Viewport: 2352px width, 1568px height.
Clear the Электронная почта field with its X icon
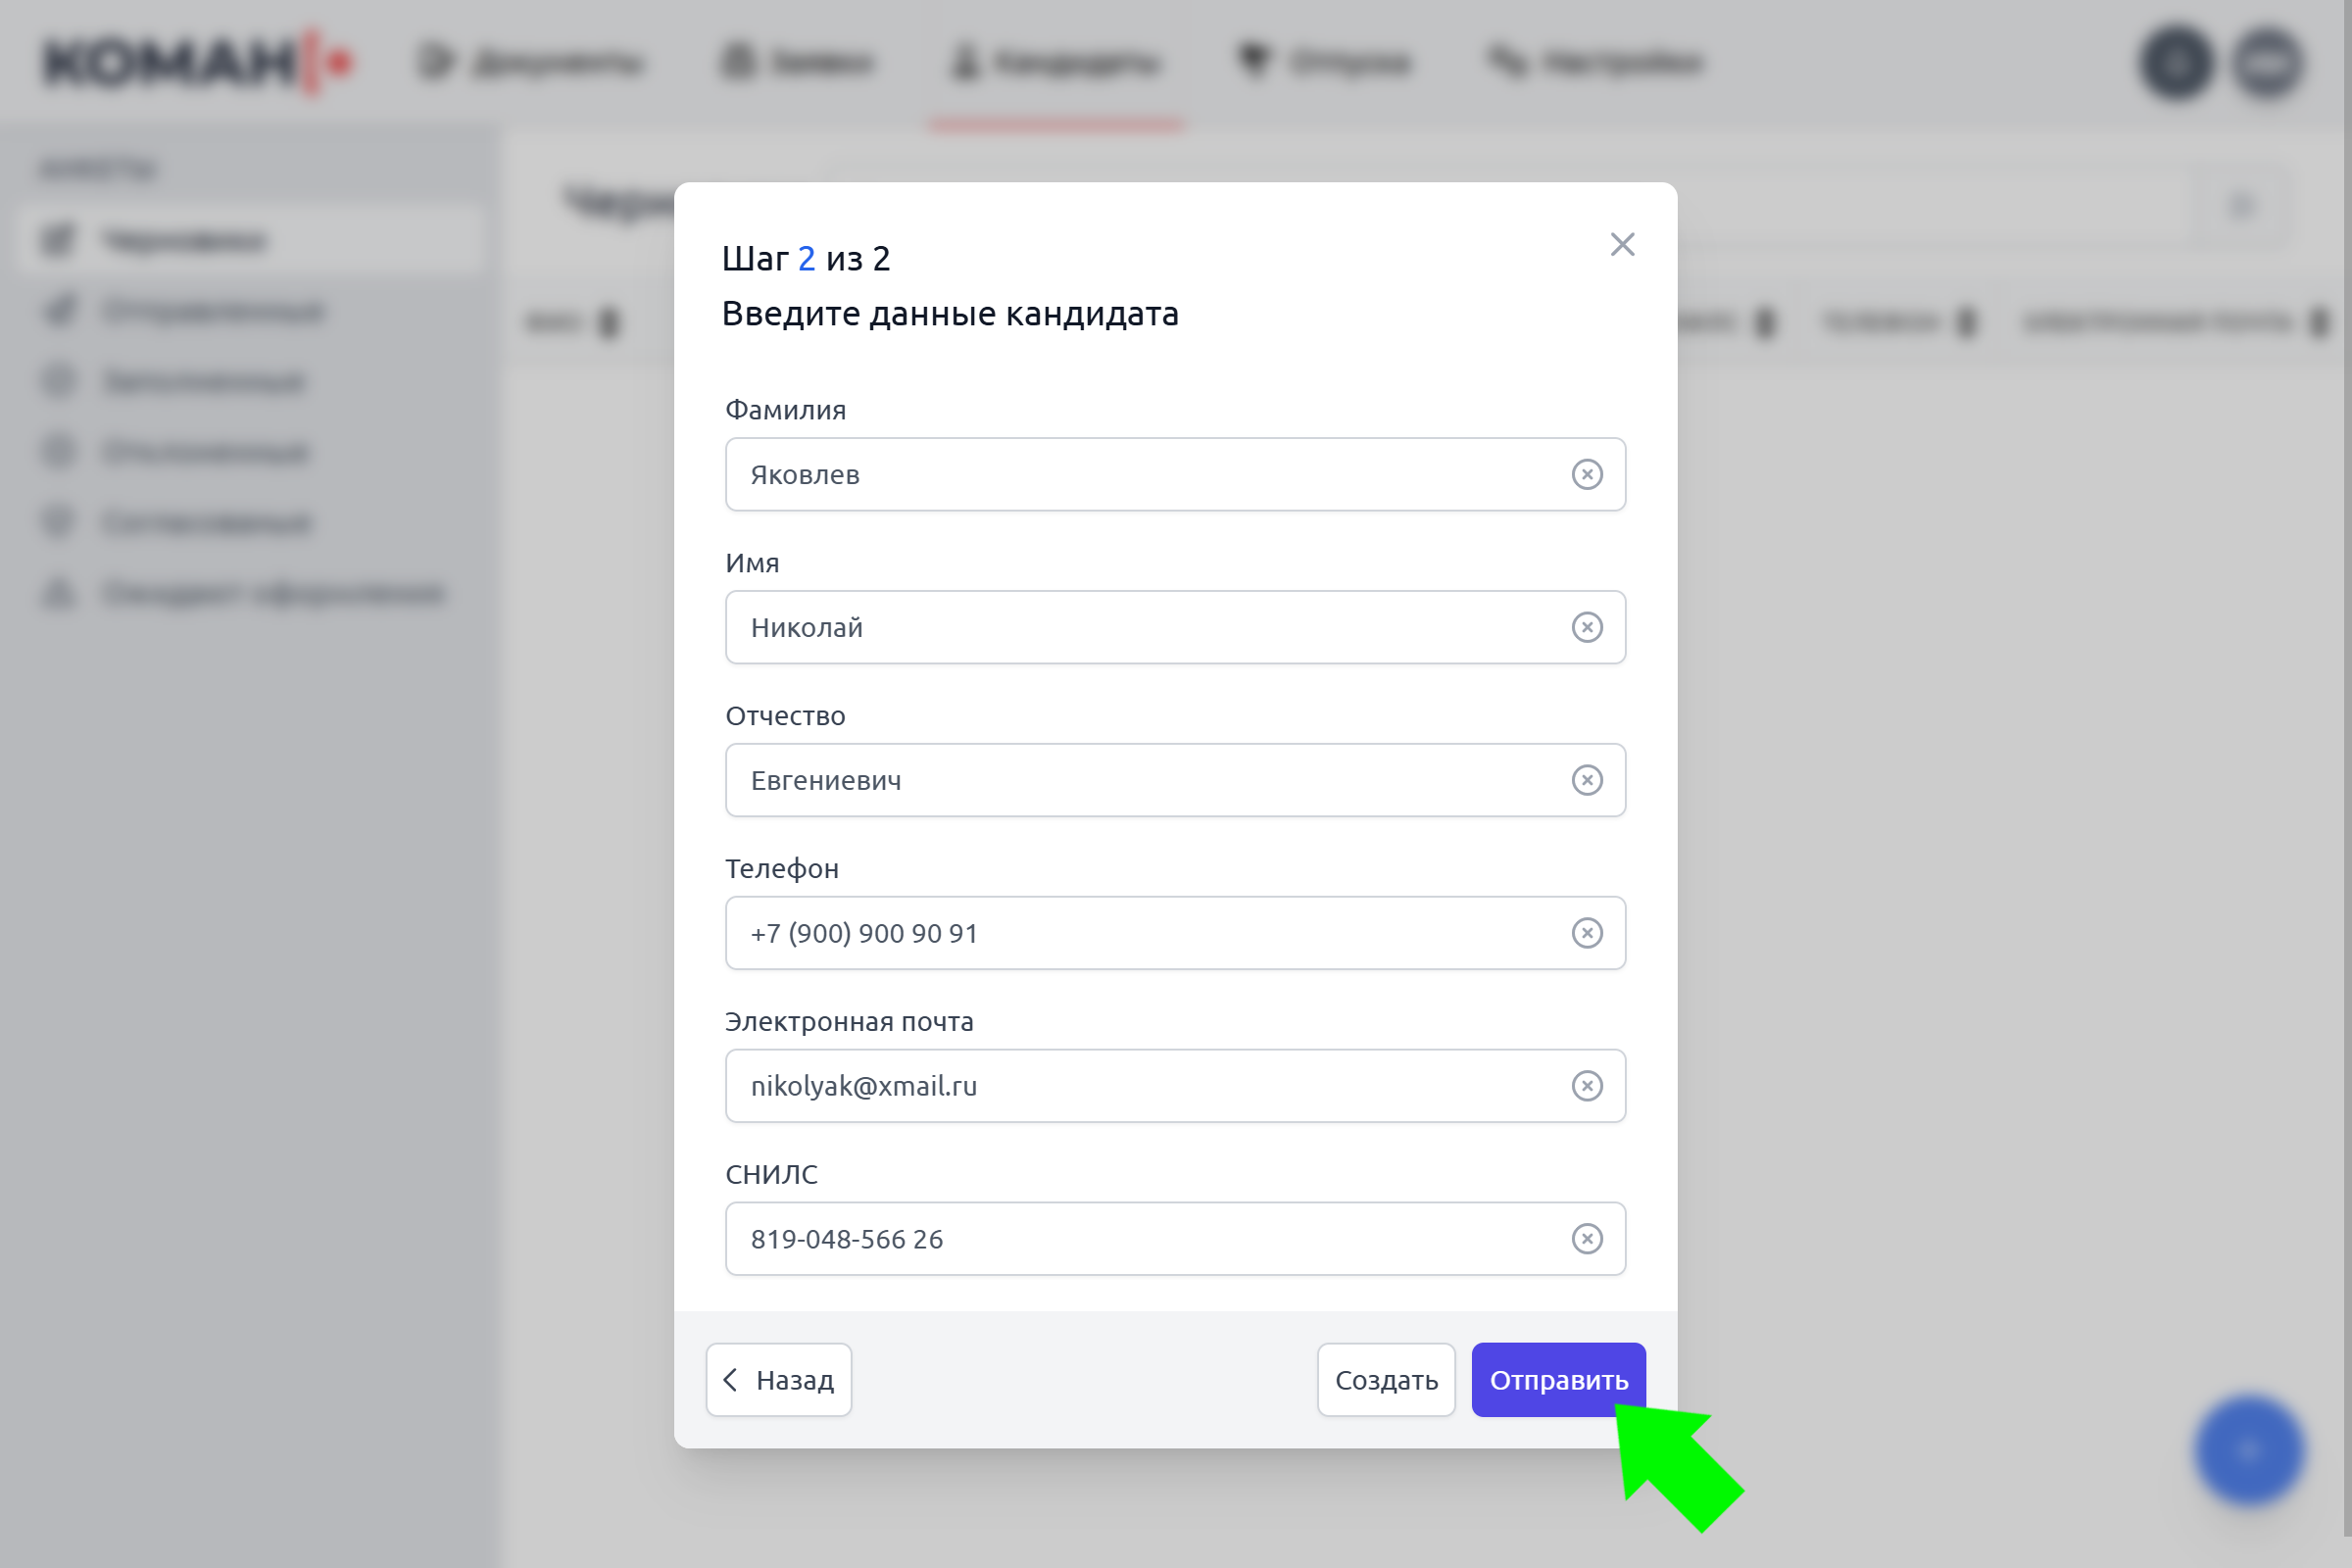point(1587,1086)
